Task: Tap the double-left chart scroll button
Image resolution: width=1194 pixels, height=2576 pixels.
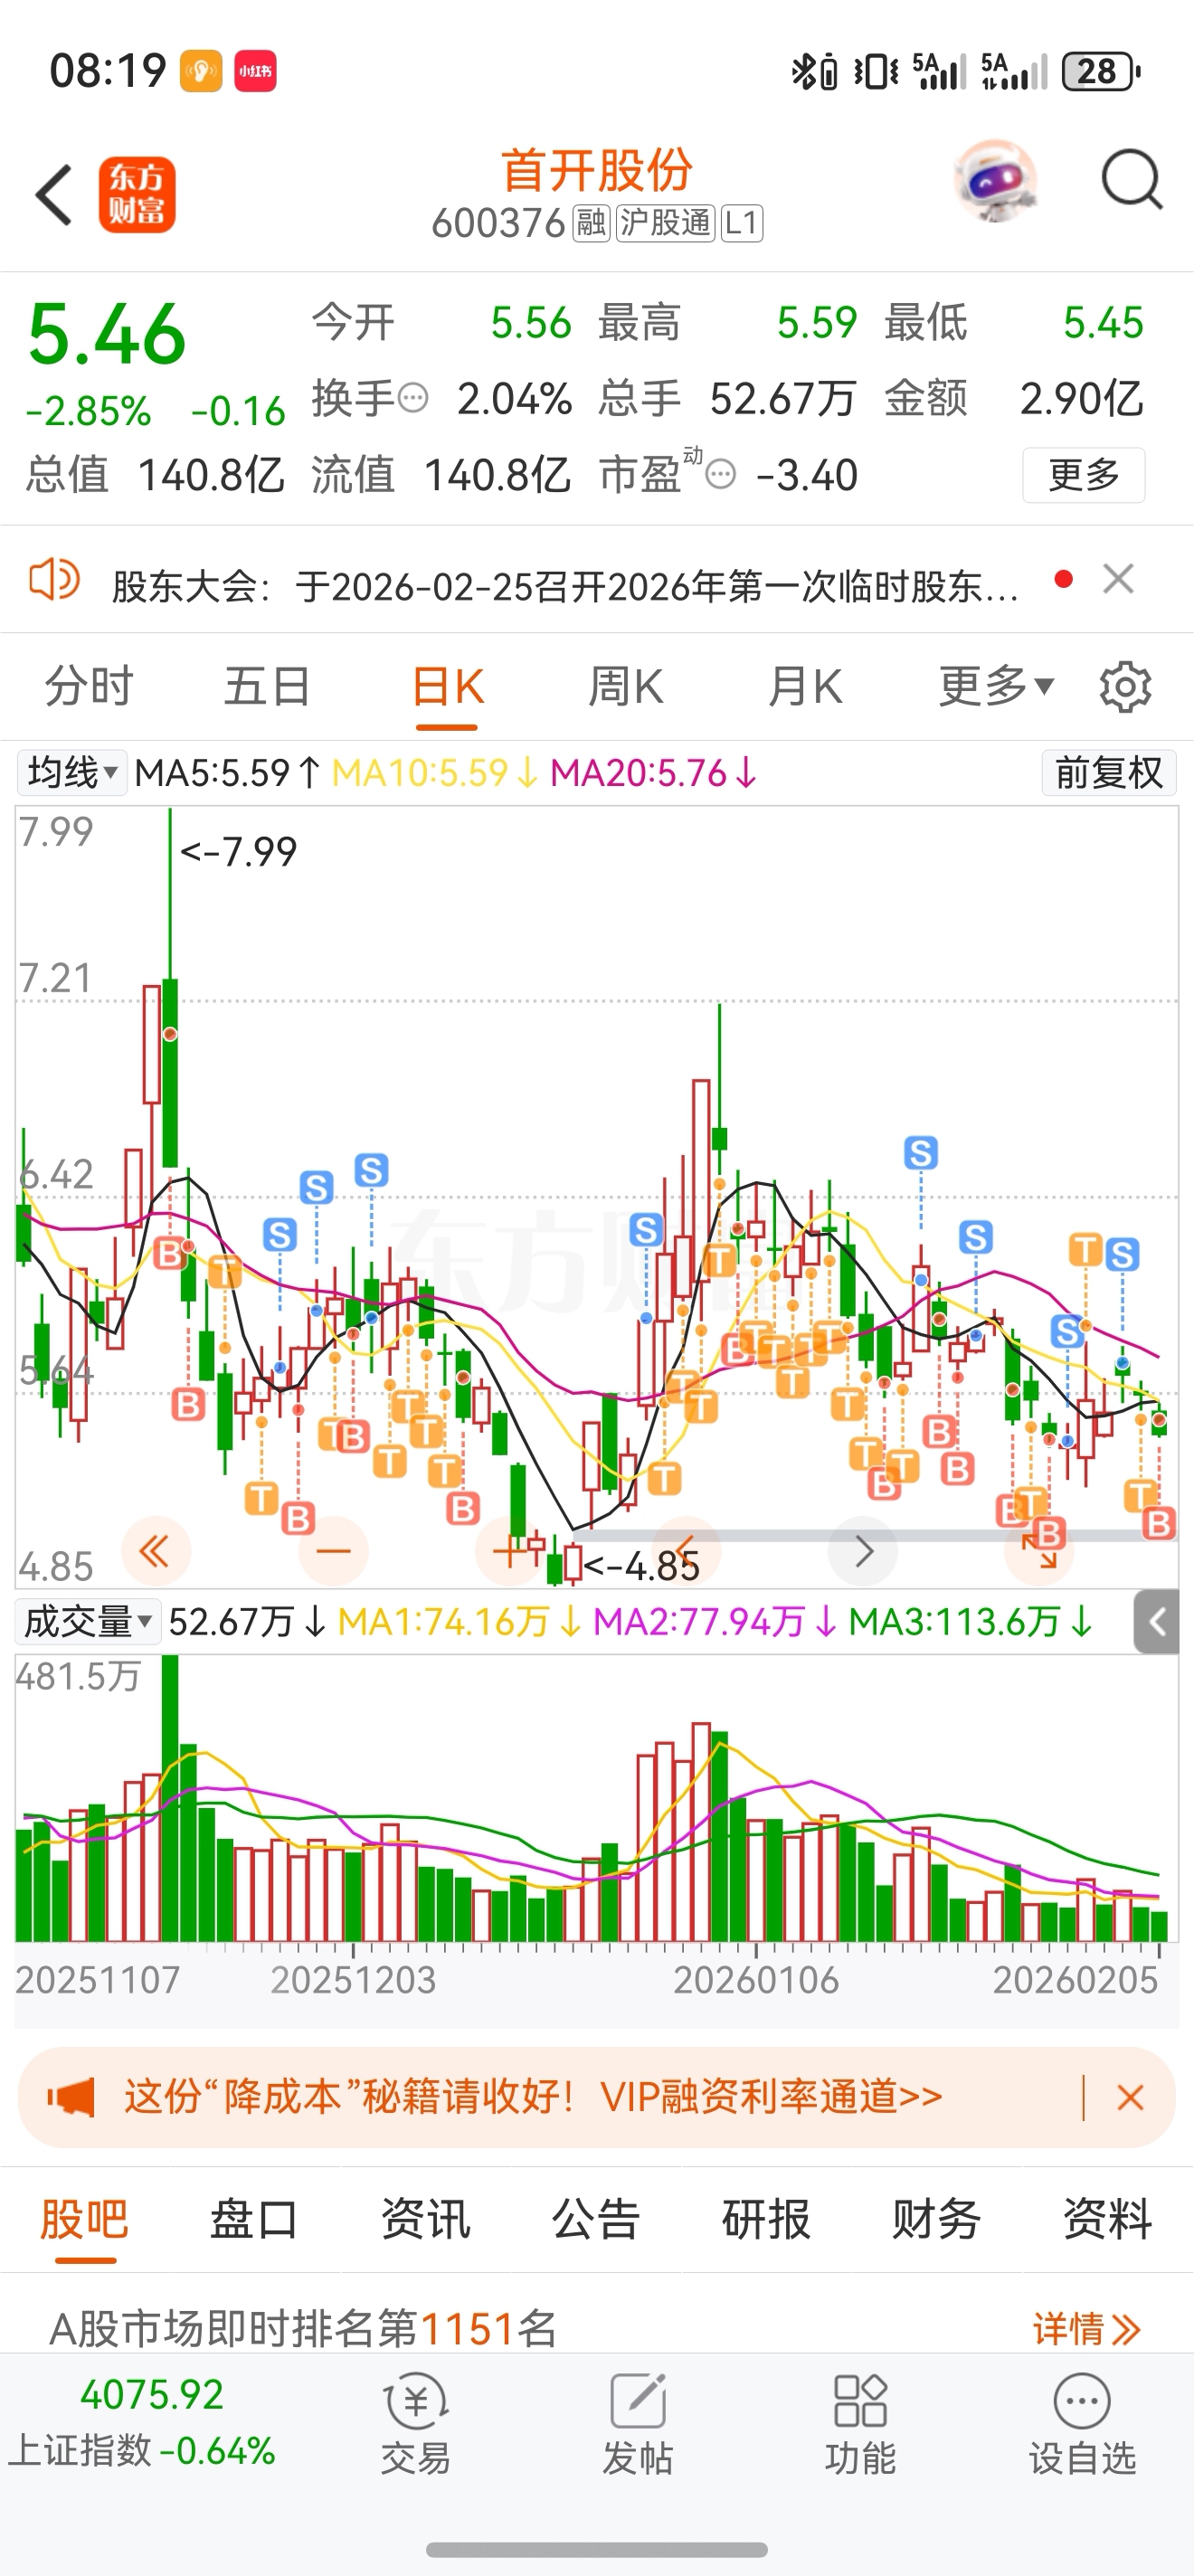Action: (155, 1552)
